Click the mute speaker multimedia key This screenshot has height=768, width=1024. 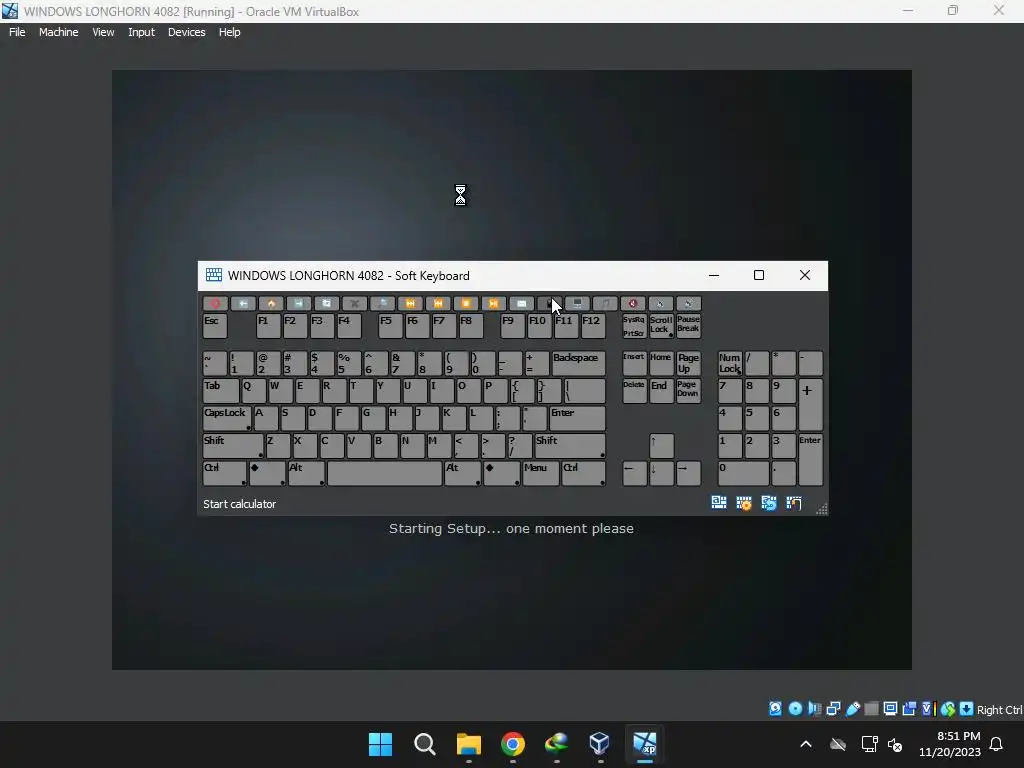point(633,304)
